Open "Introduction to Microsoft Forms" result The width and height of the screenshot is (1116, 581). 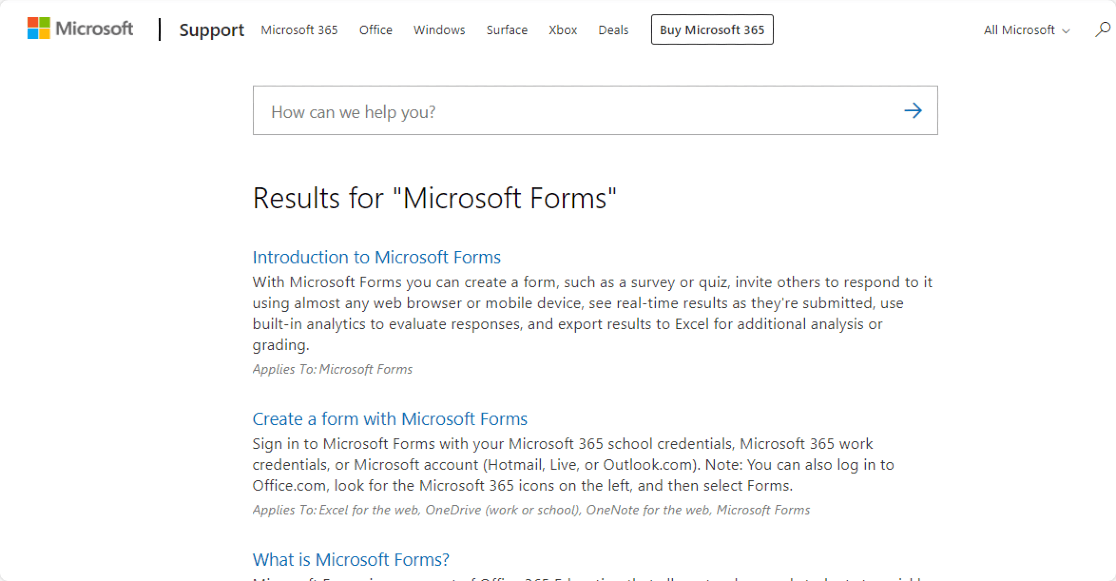click(x=376, y=257)
